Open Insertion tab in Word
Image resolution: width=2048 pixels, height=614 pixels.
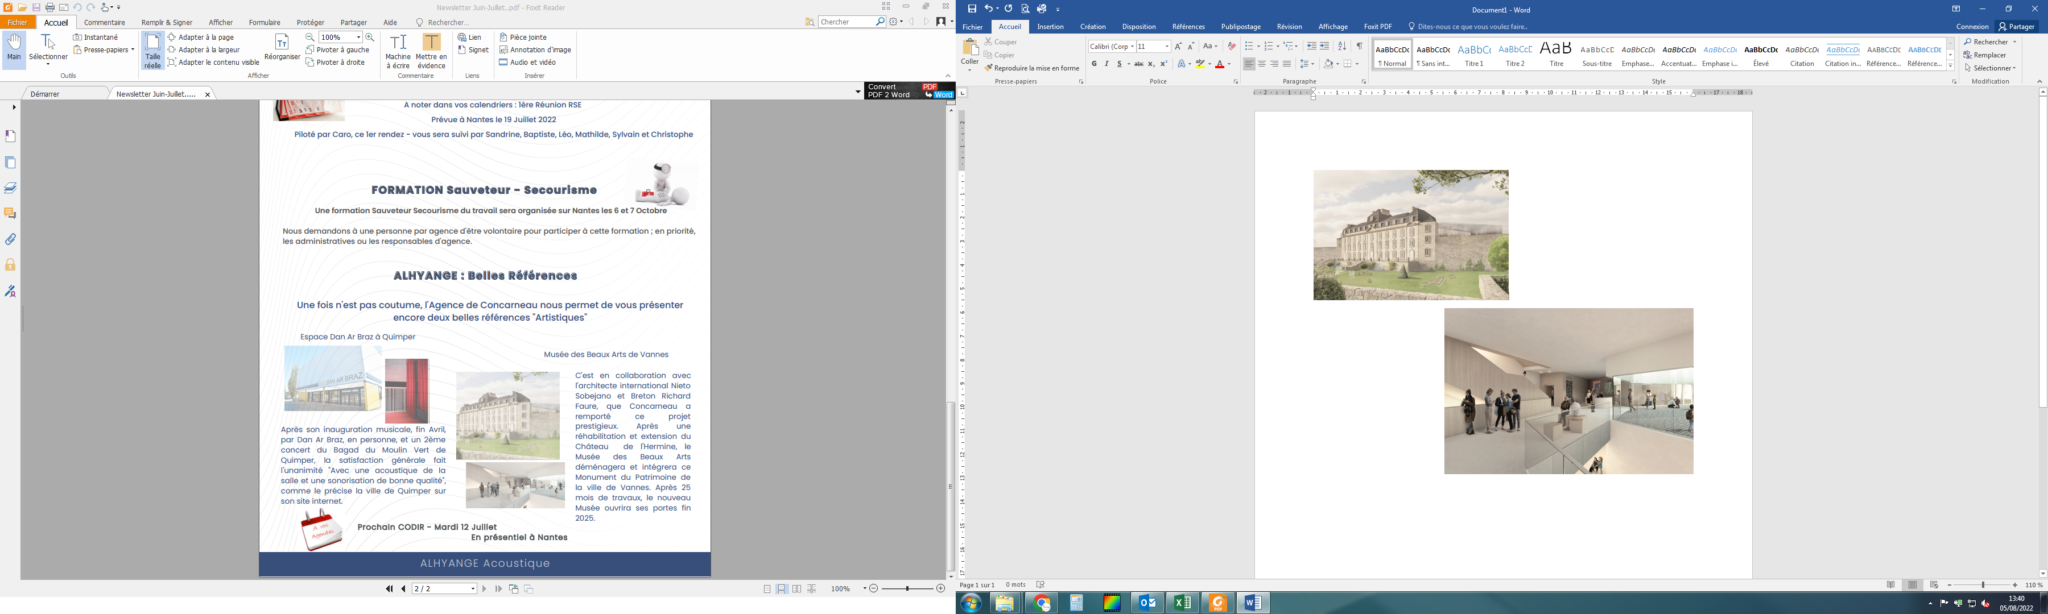[x=1050, y=27]
